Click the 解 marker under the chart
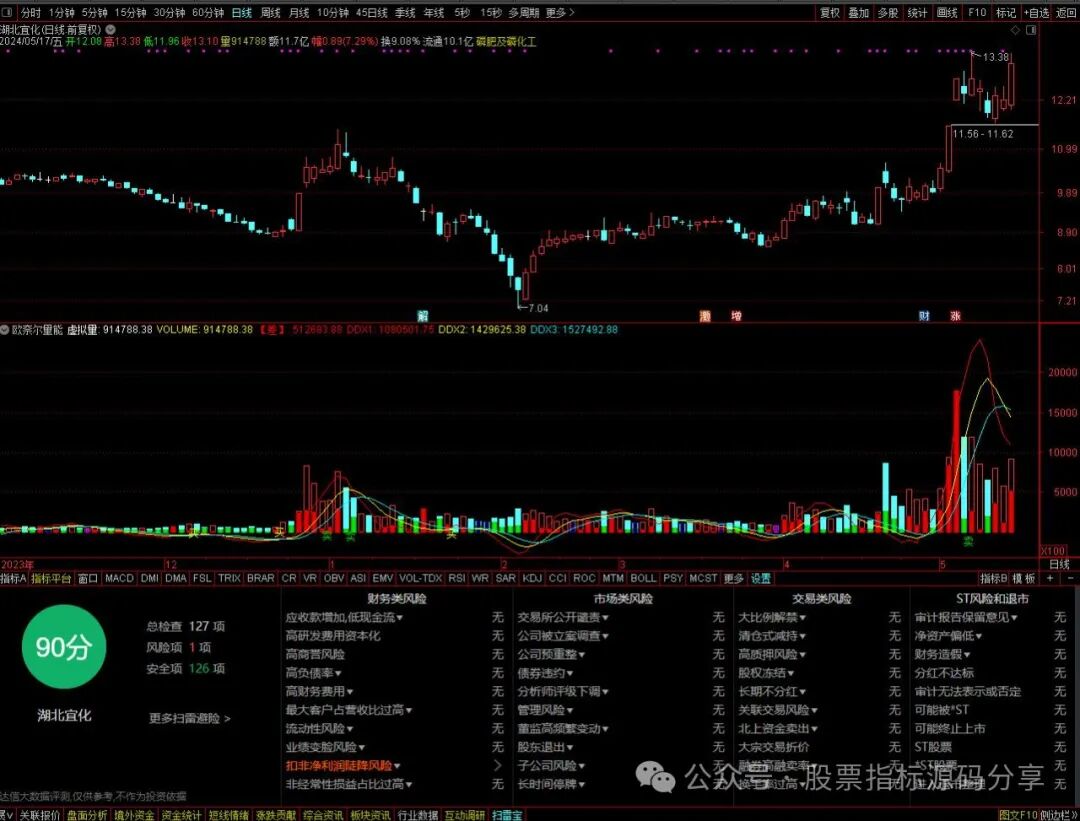Viewport: 1080px width, 821px height. [423, 316]
